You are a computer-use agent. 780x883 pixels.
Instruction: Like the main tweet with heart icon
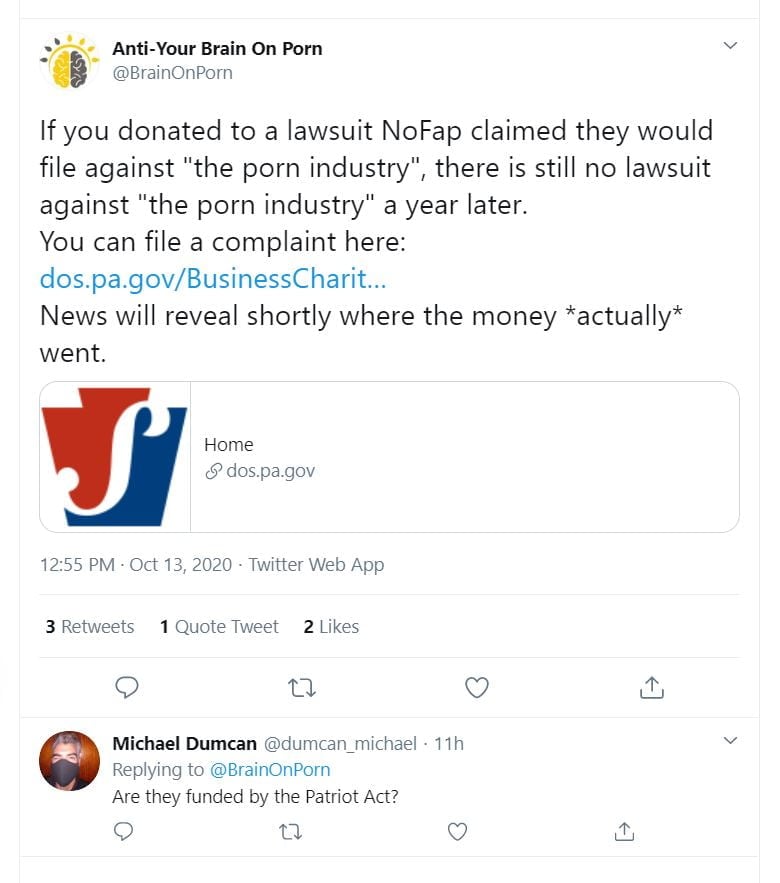[x=478, y=687]
